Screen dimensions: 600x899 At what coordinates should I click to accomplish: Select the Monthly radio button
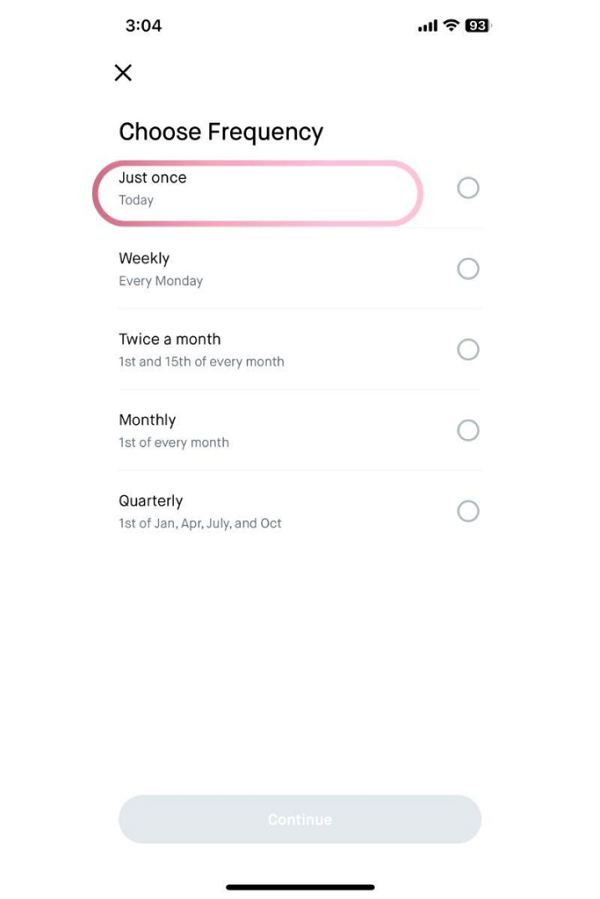coord(468,430)
